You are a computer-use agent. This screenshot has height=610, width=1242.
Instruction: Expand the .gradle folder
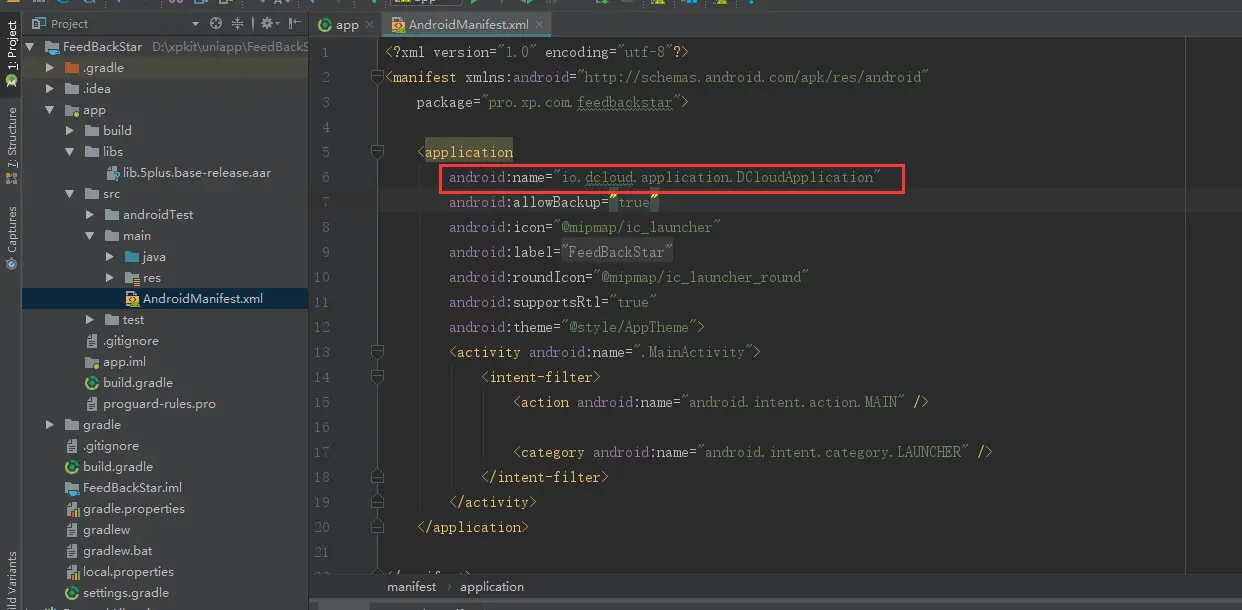pyautogui.click(x=50, y=68)
